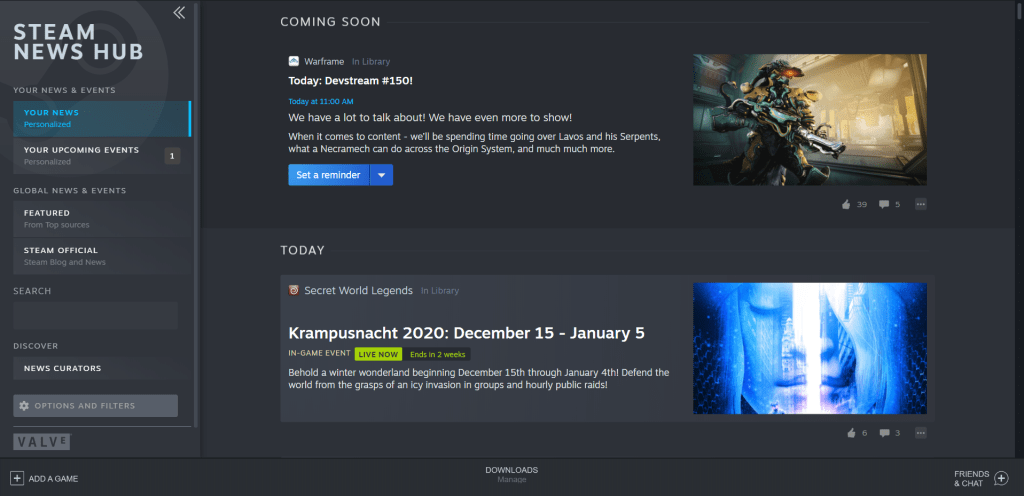
Task: Open more options ellipsis on Warframe post
Action: (921, 204)
